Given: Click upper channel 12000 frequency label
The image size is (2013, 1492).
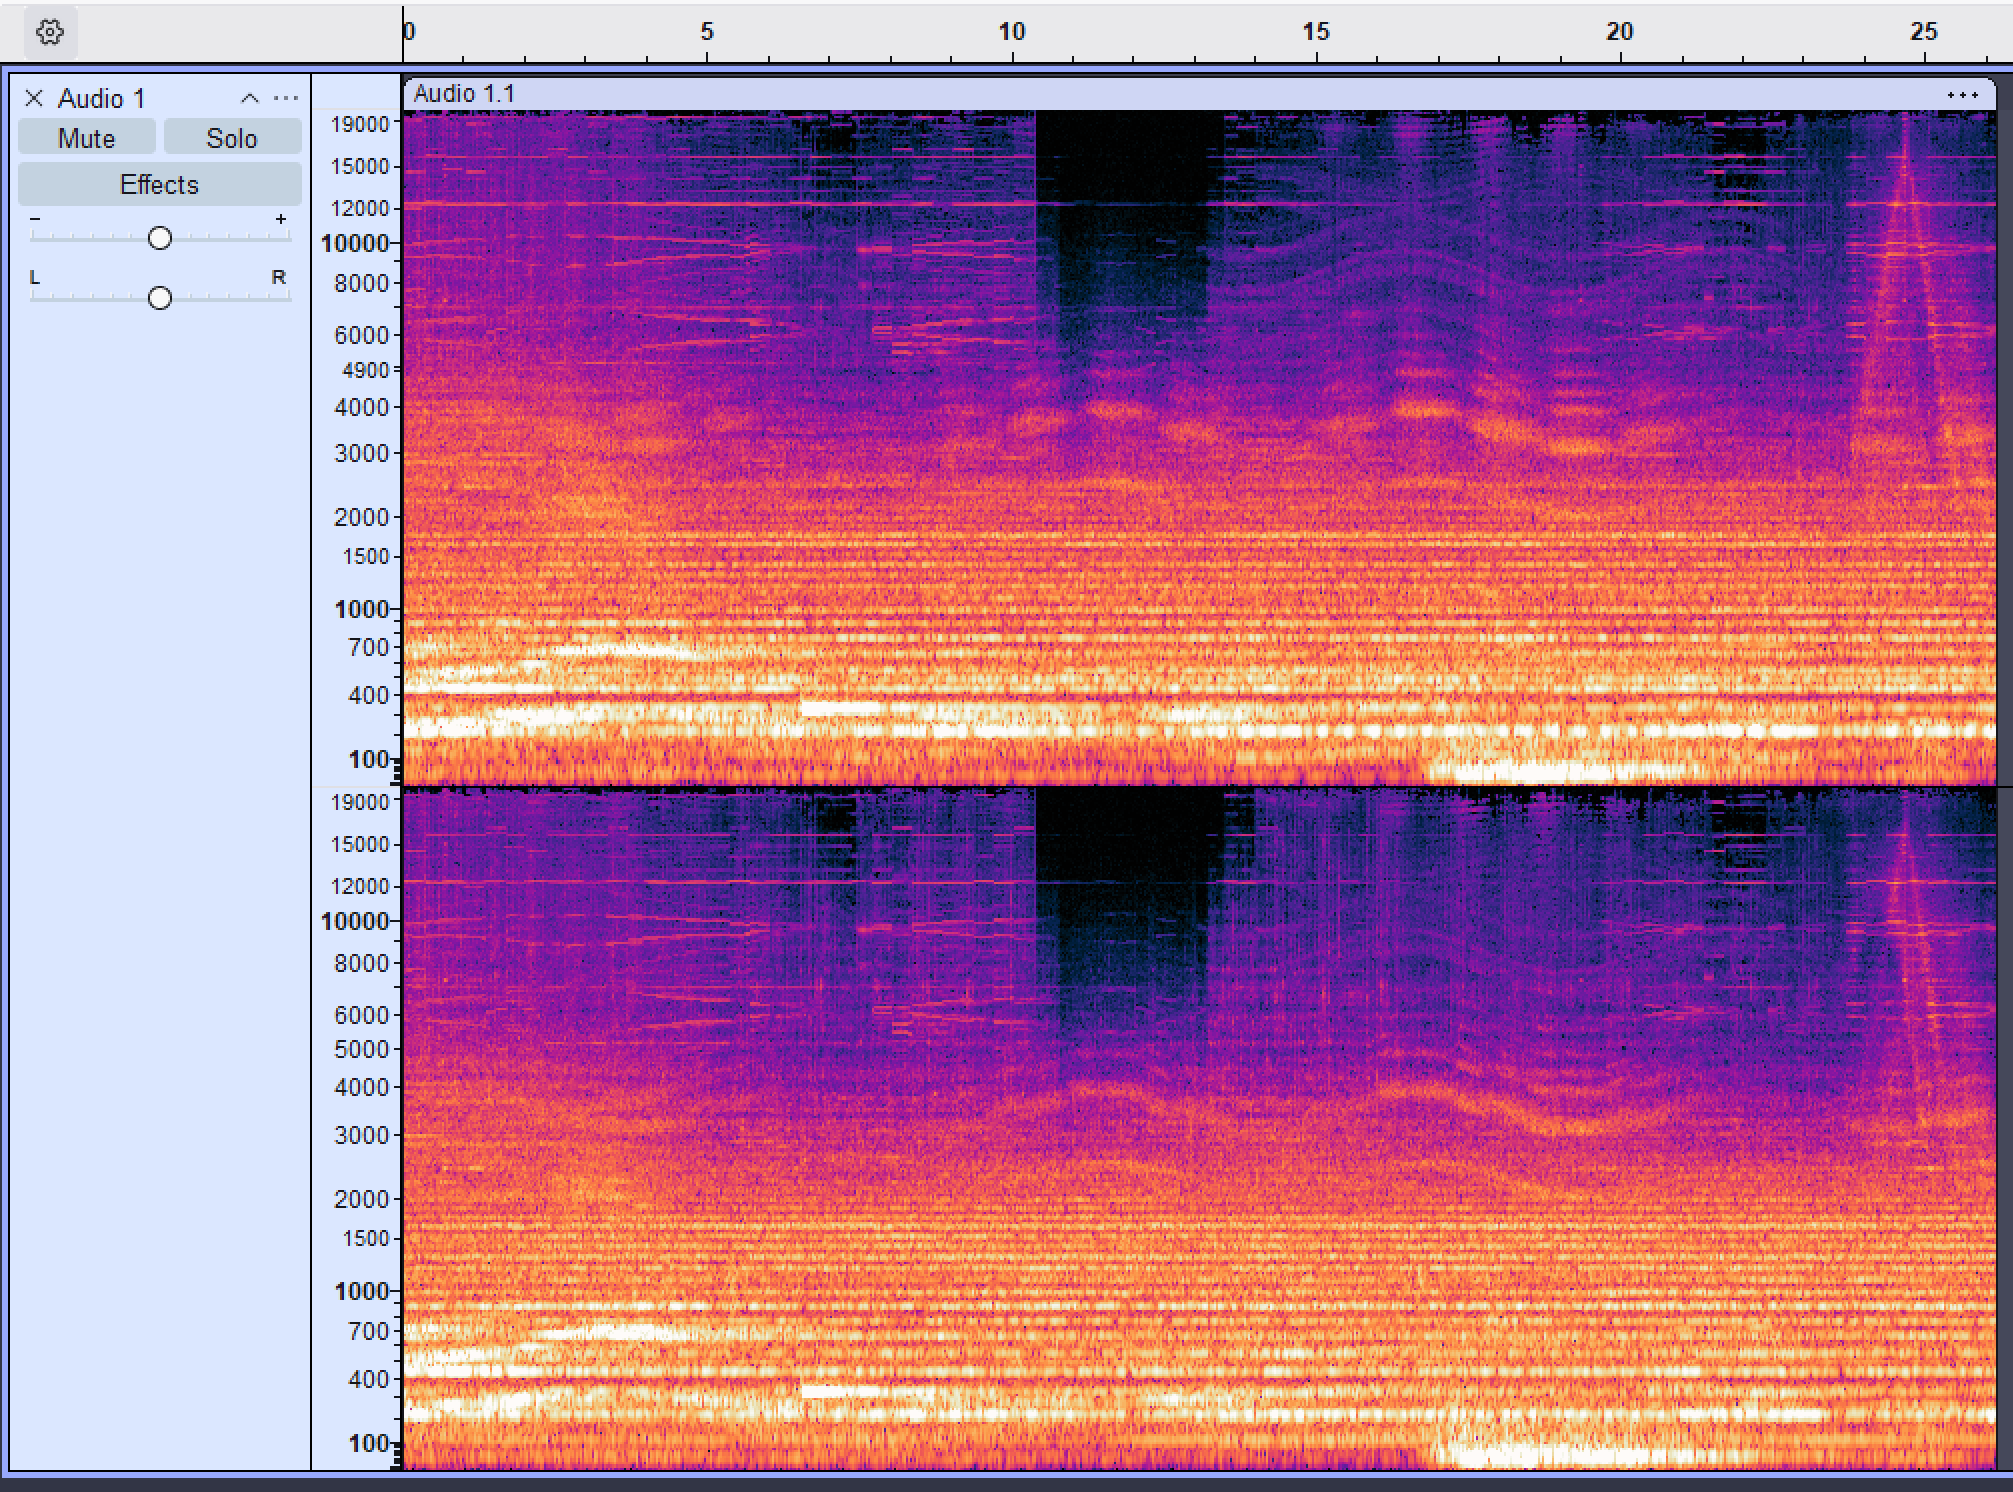Looking at the screenshot, I should (360, 208).
